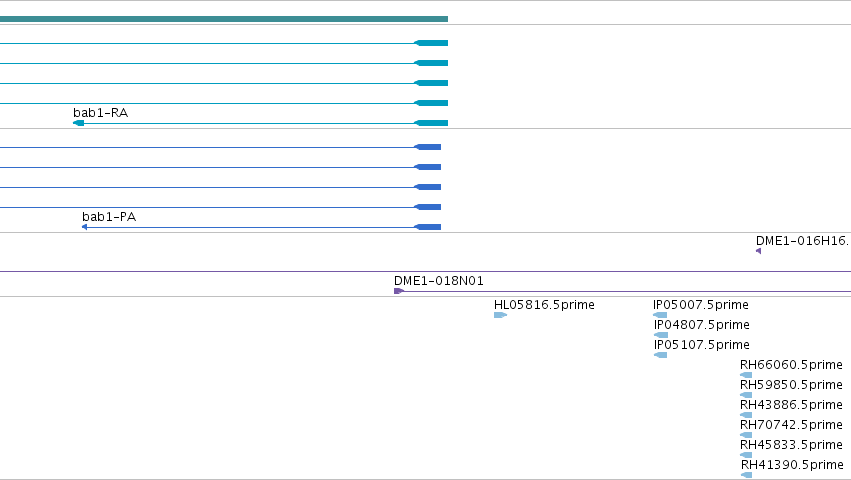
Task: Select the DME1-016H16 purple arrowhead
Action: (758, 251)
